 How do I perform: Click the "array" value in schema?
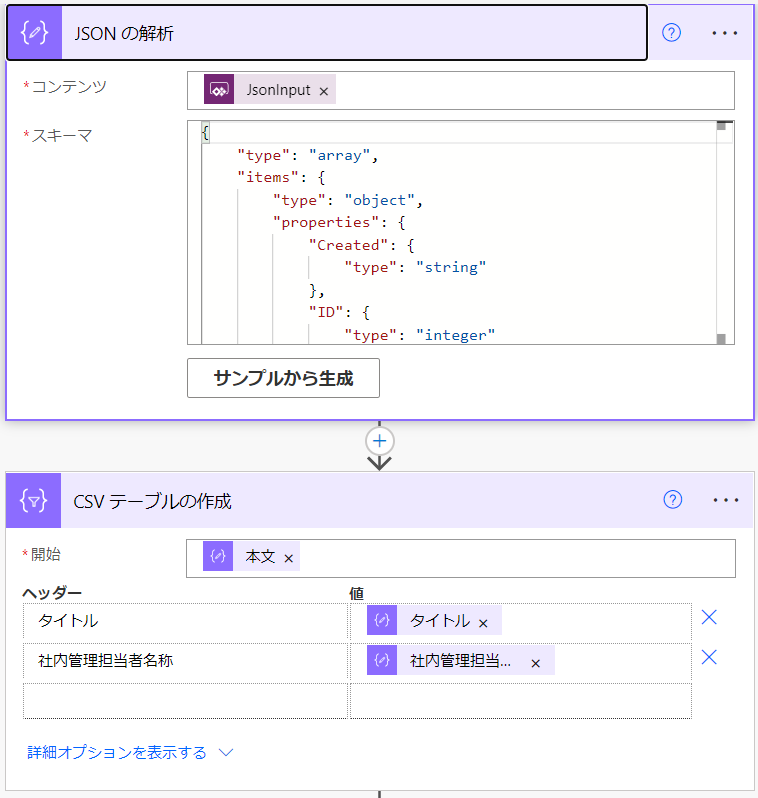(x=340, y=155)
